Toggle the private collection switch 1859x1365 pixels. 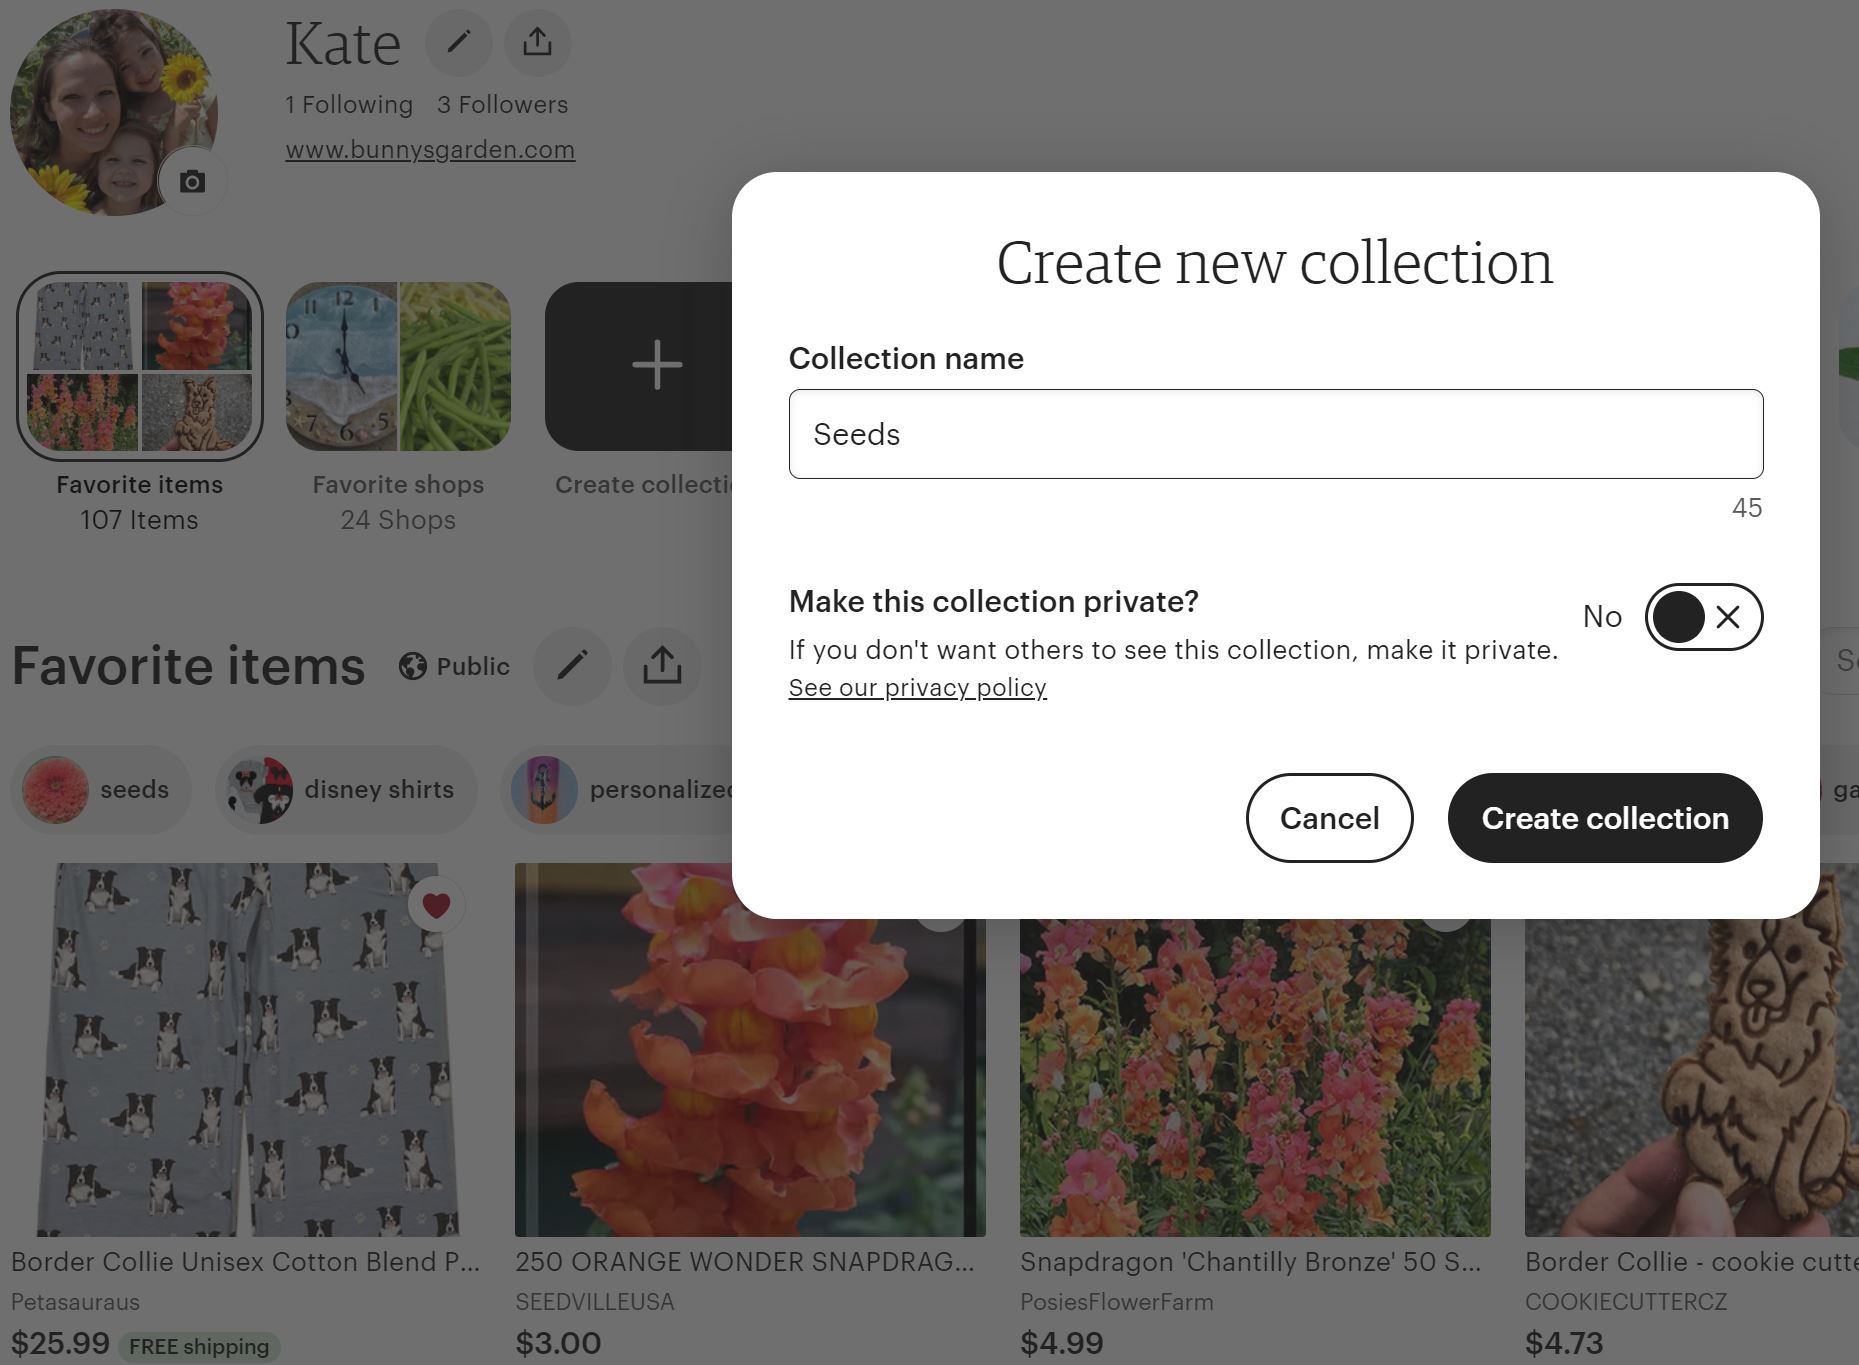[x=1704, y=617]
